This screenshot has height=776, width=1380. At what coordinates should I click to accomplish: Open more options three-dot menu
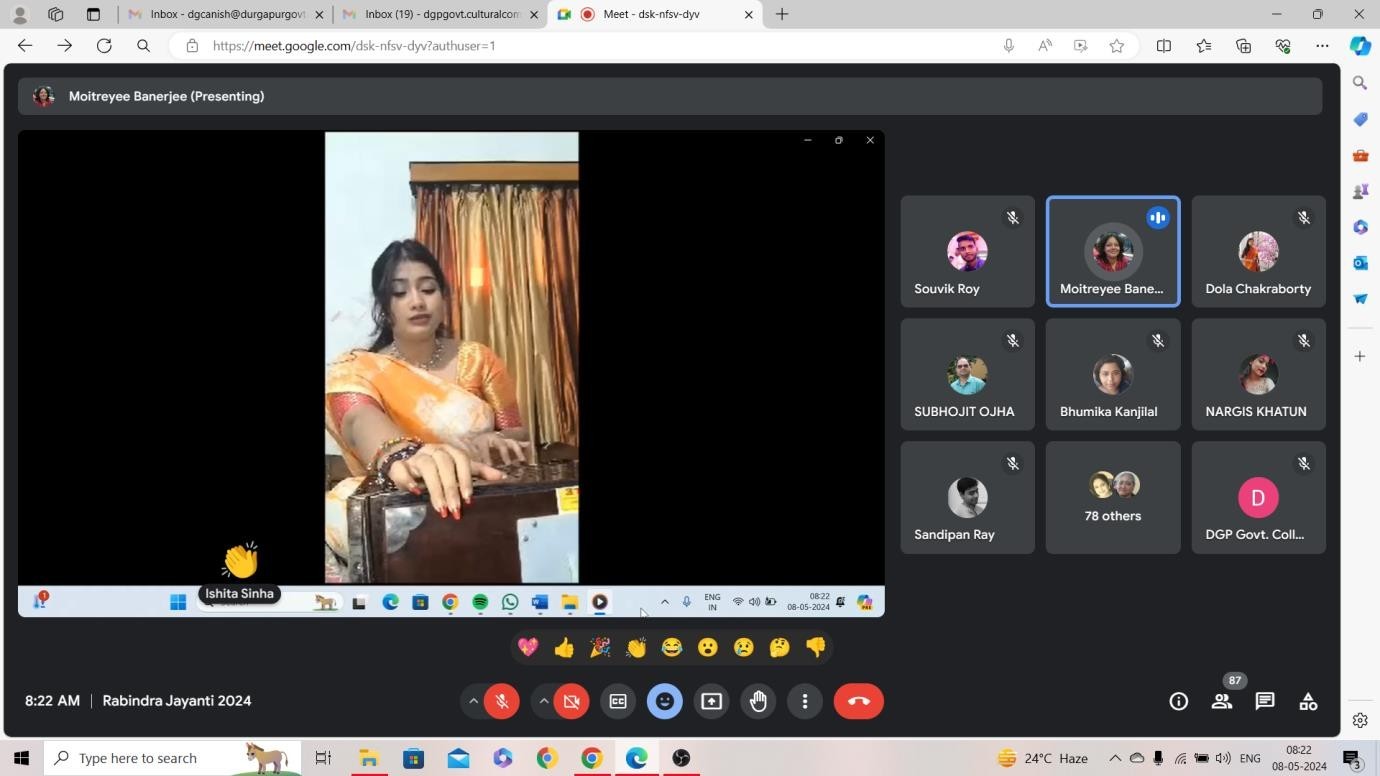(804, 701)
